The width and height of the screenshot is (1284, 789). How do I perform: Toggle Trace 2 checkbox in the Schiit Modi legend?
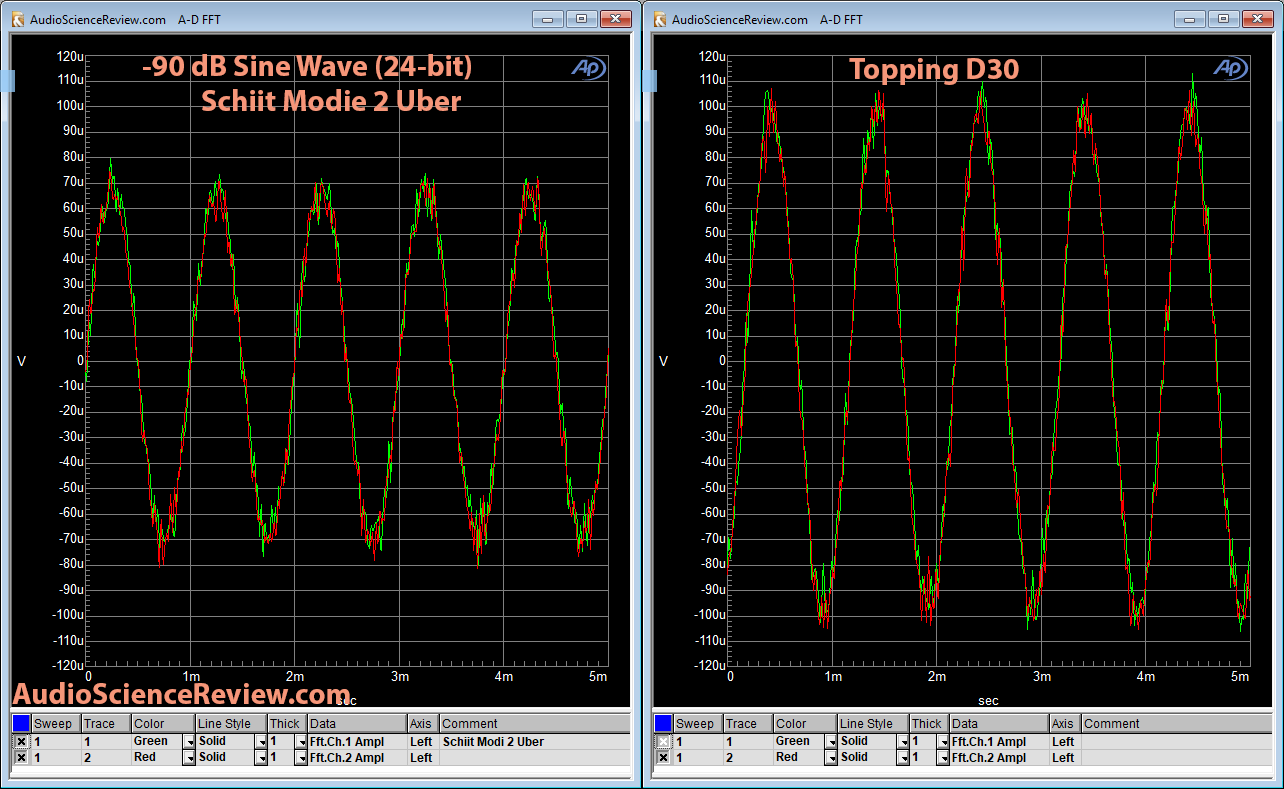[x=21, y=758]
